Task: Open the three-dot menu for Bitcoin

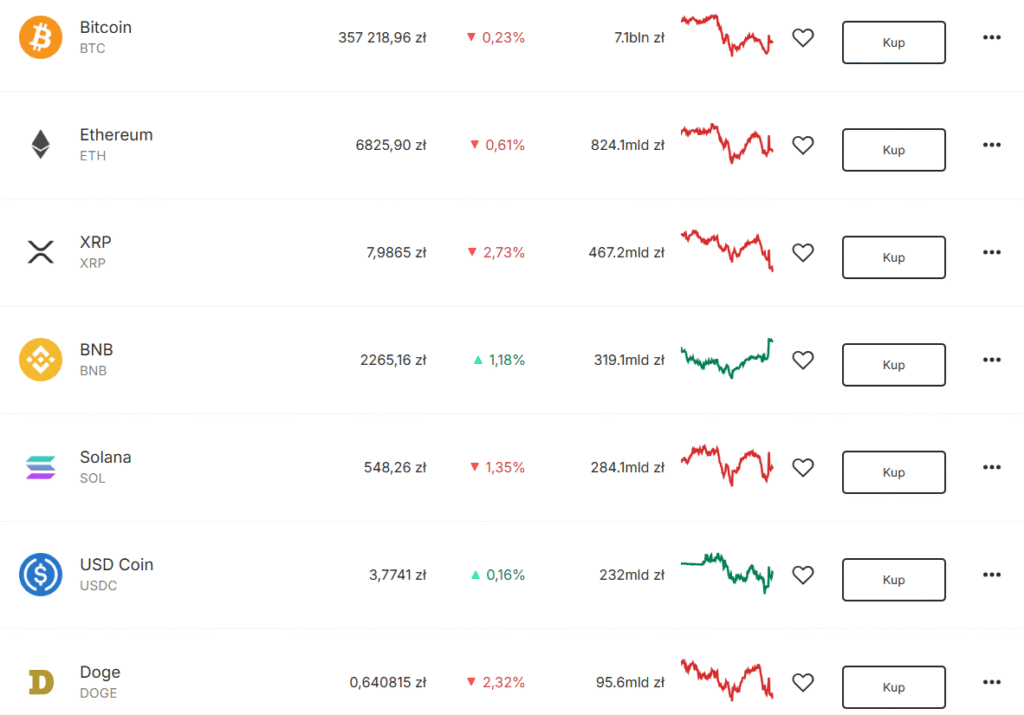Action: 991,37
